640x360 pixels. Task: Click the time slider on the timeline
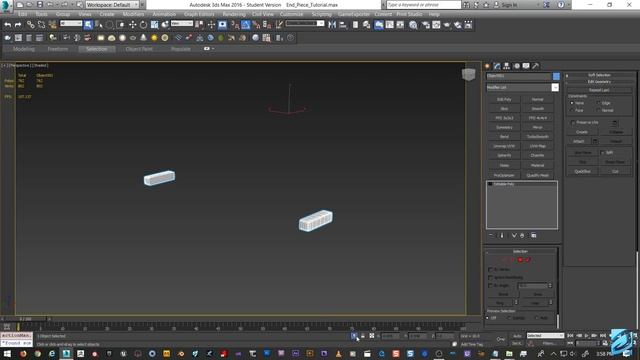click(x=25, y=319)
